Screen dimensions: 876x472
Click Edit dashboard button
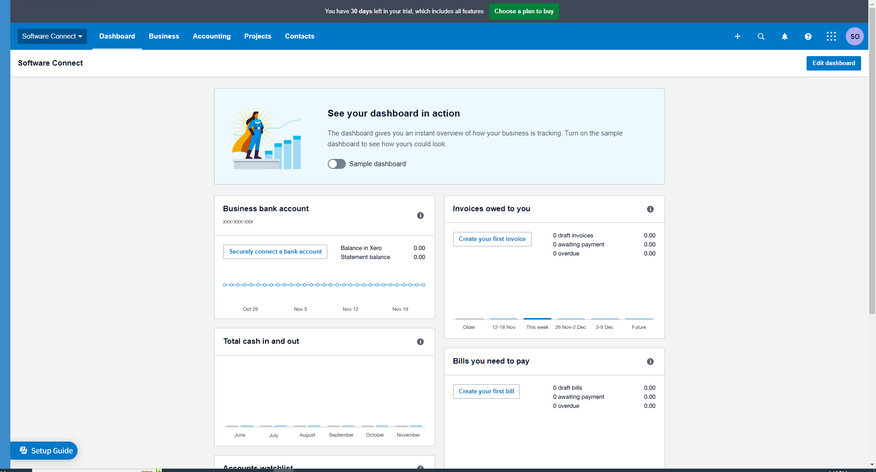tap(833, 63)
